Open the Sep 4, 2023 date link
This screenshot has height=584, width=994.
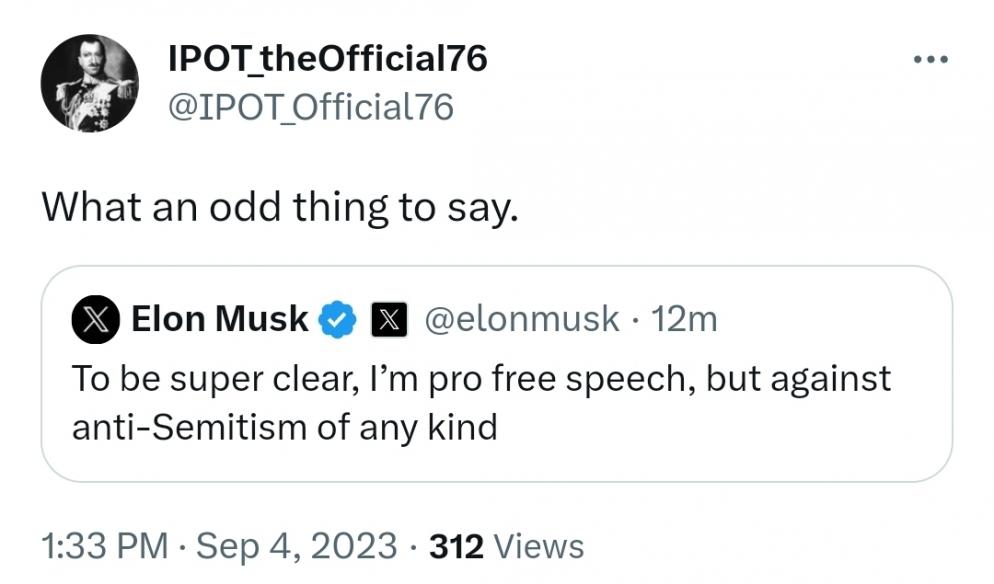pyautogui.click(x=297, y=546)
